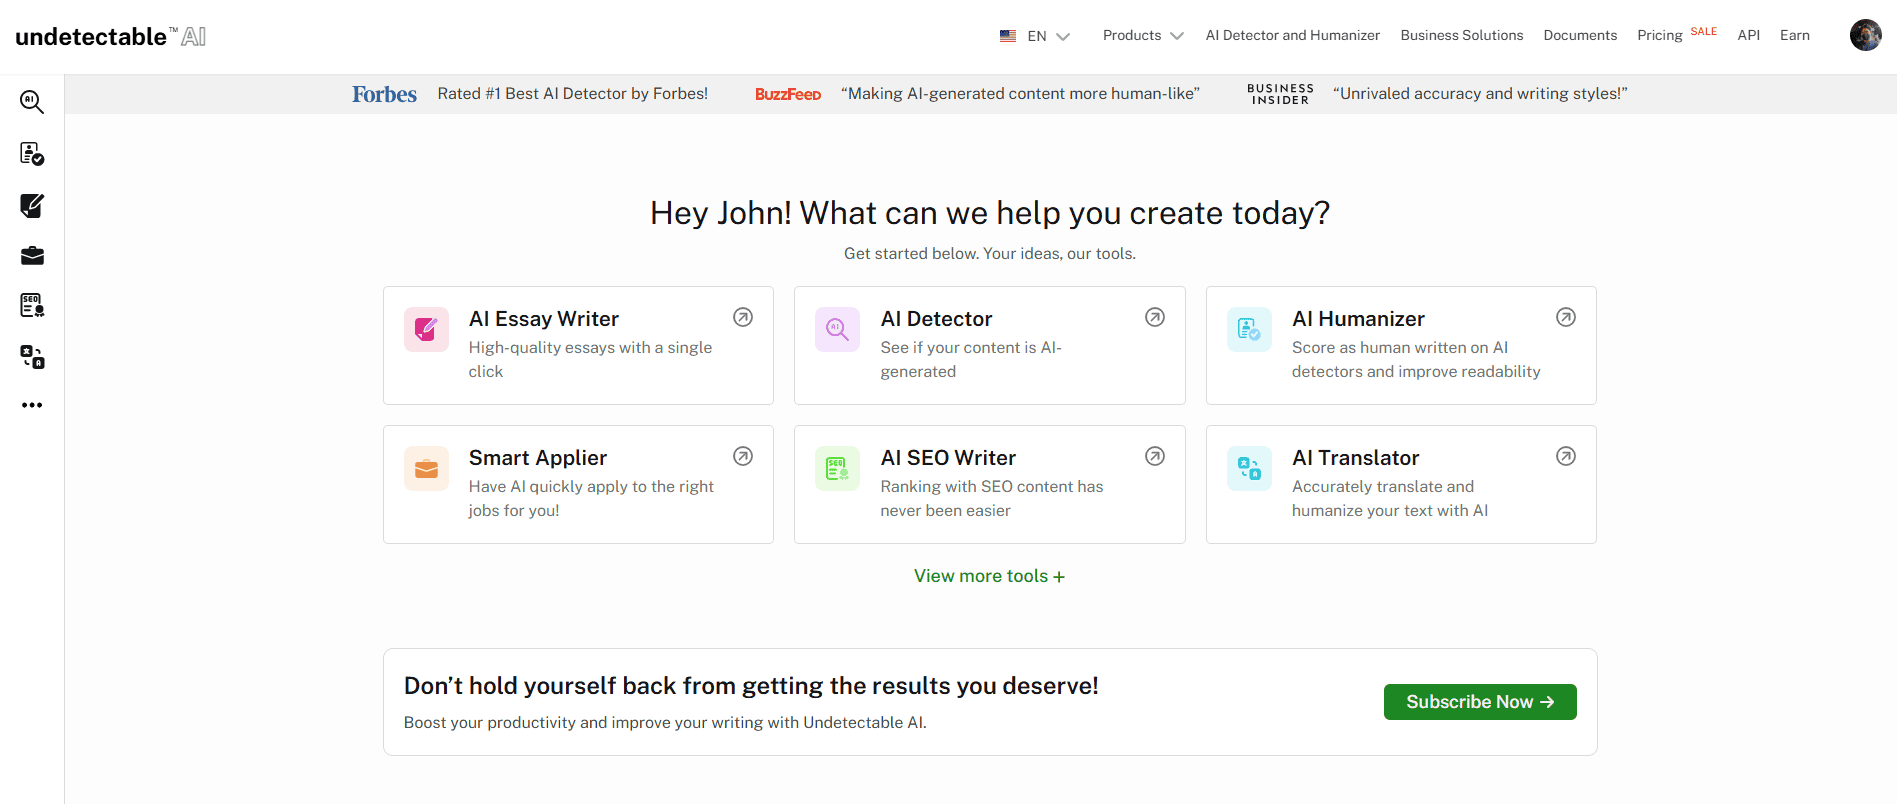1897x804 pixels.
Task: Open the AI Detector title link
Action: click(936, 319)
